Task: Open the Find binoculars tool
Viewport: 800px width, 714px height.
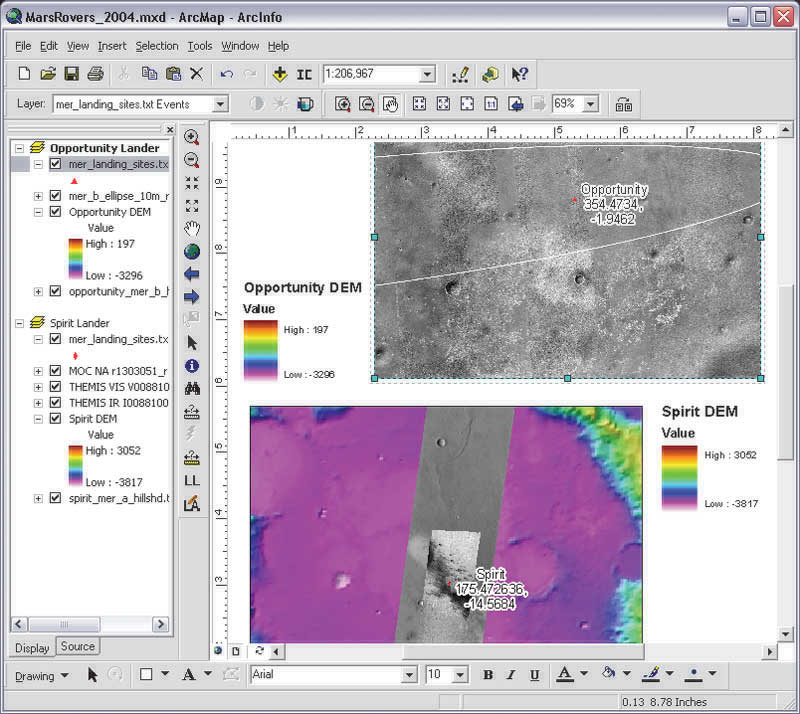Action: [x=192, y=389]
